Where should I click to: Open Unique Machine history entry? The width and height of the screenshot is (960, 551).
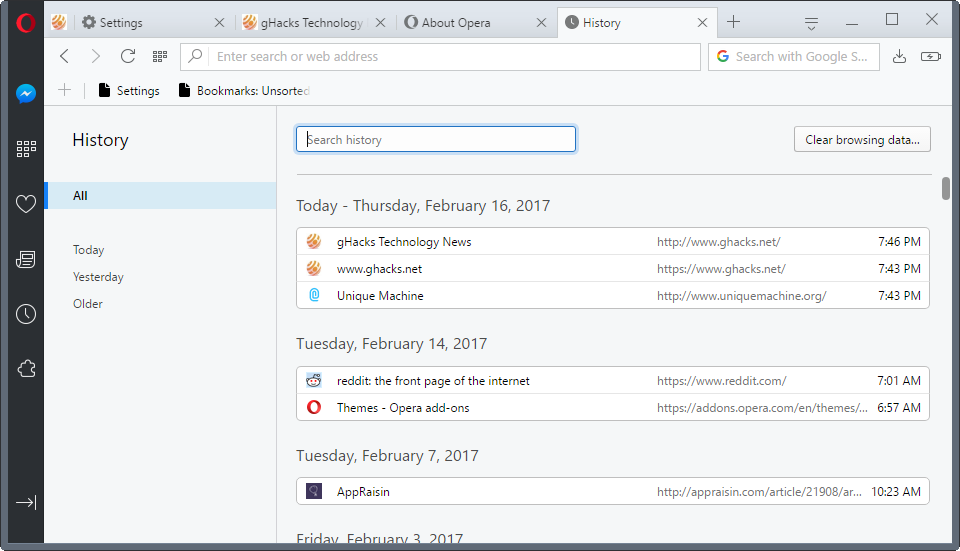click(x=613, y=295)
